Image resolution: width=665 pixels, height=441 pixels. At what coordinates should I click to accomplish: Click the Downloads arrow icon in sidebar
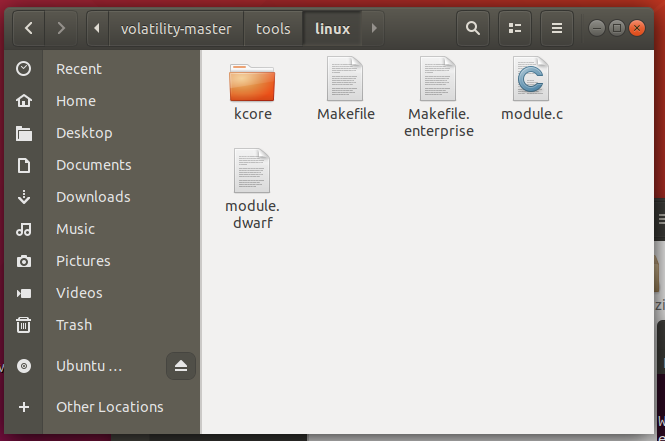[24, 197]
